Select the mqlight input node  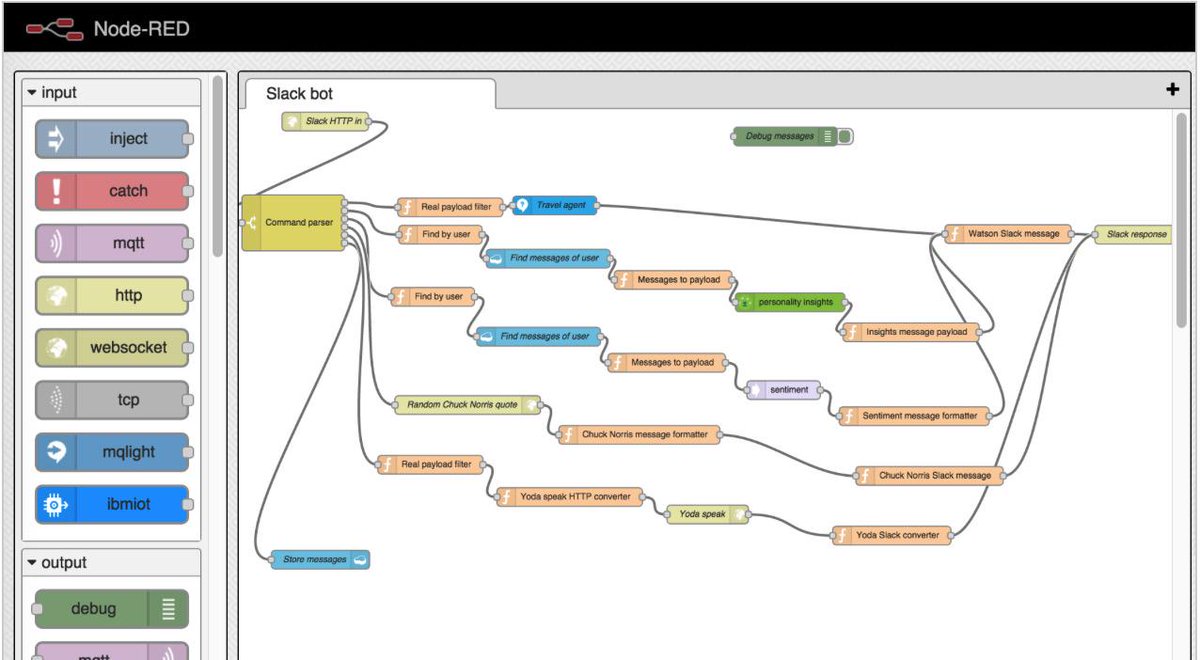coord(112,451)
